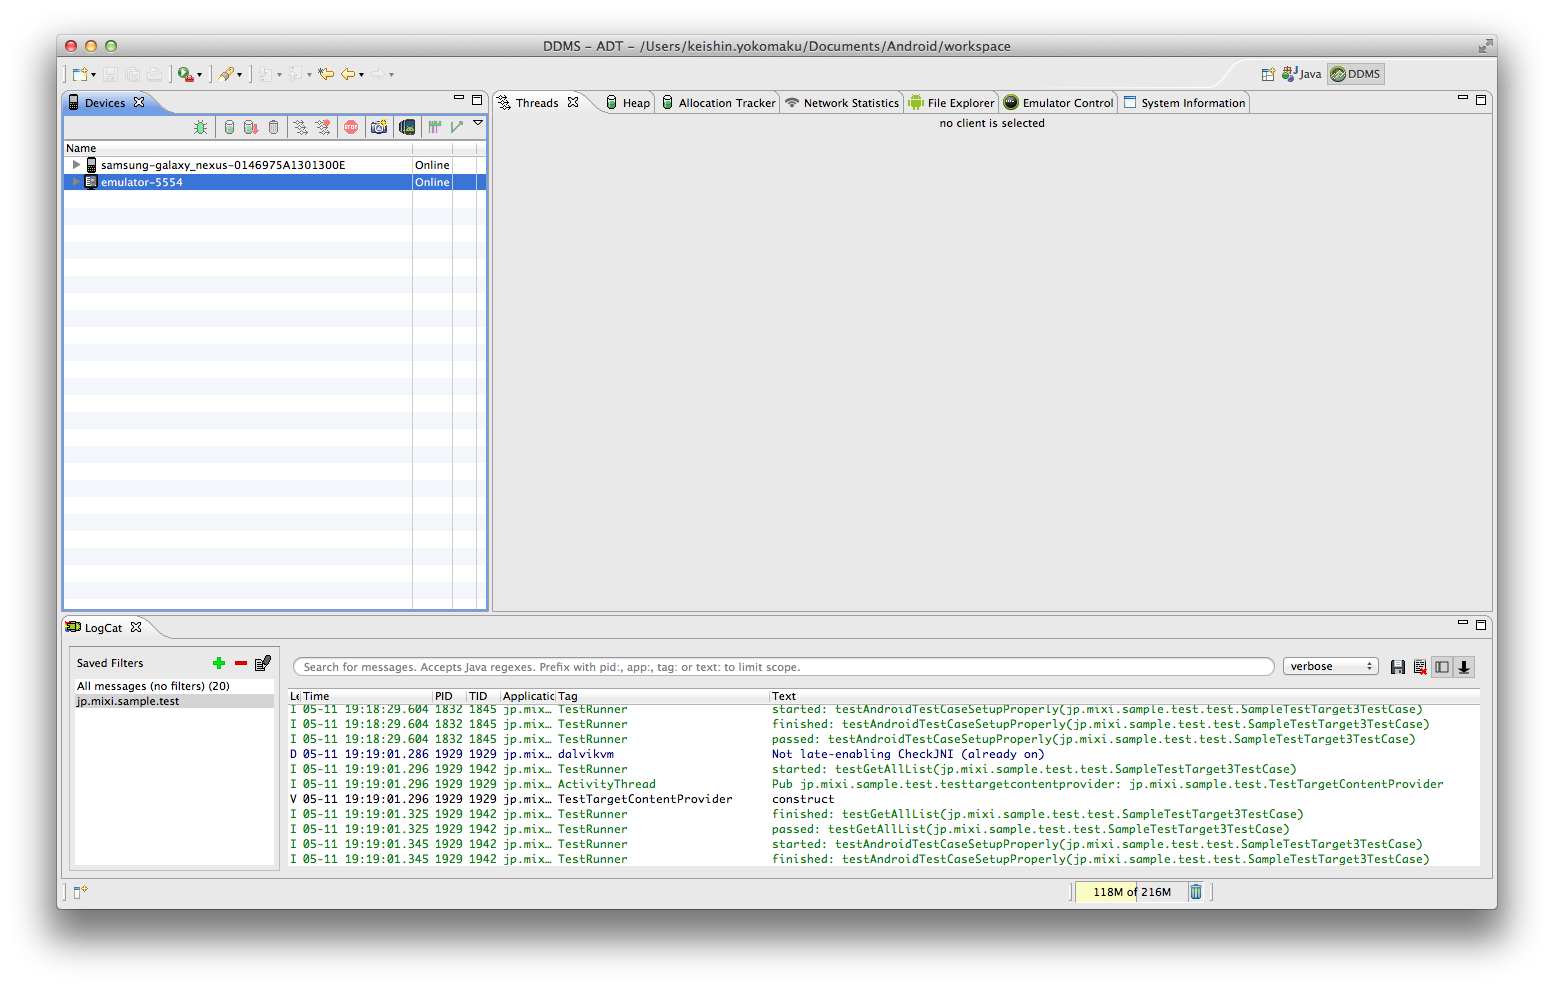Image resolution: width=1554 pixels, height=988 pixels.
Task: Open the Heap tab
Action: (x=628, y=103)
